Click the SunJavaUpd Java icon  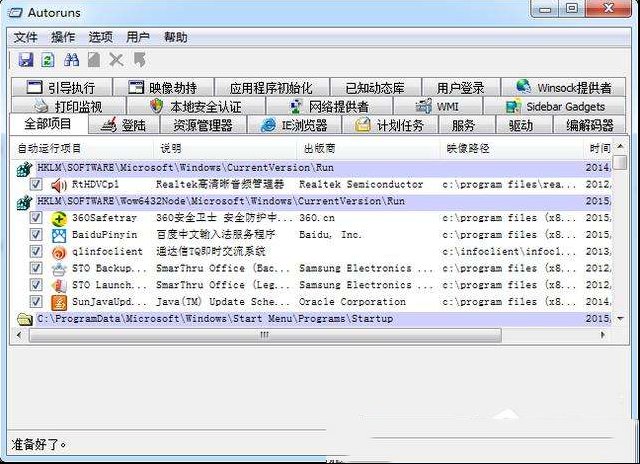point(59,302)
